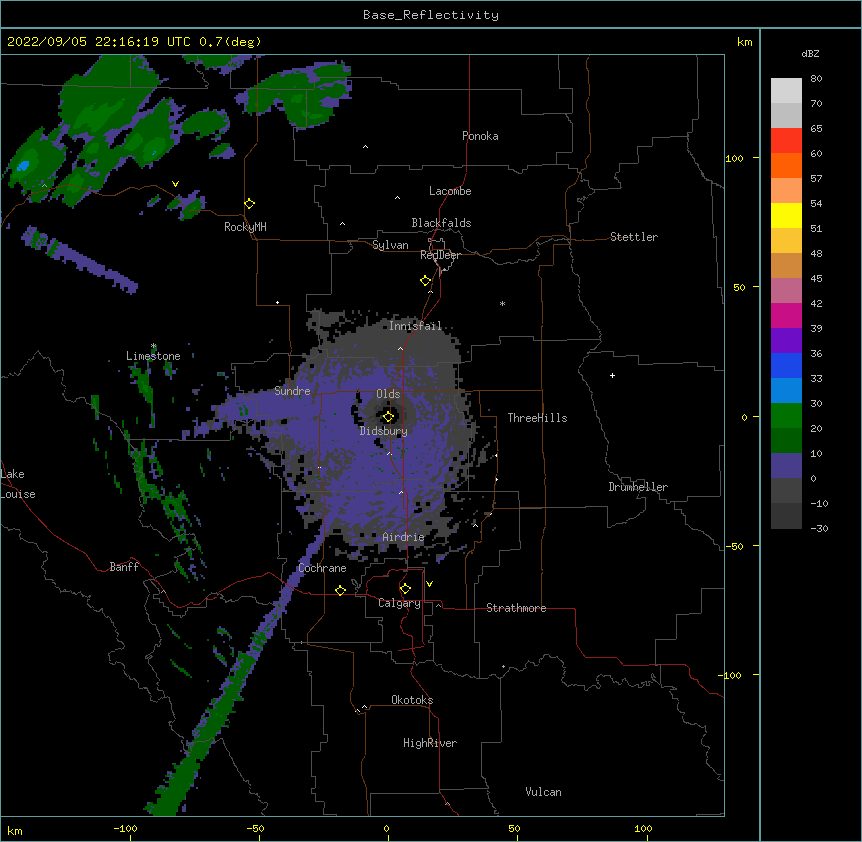This screenshot has height=842, width=862.
Task: Click the Lake Louise label
Action: (x=18, y=484)
